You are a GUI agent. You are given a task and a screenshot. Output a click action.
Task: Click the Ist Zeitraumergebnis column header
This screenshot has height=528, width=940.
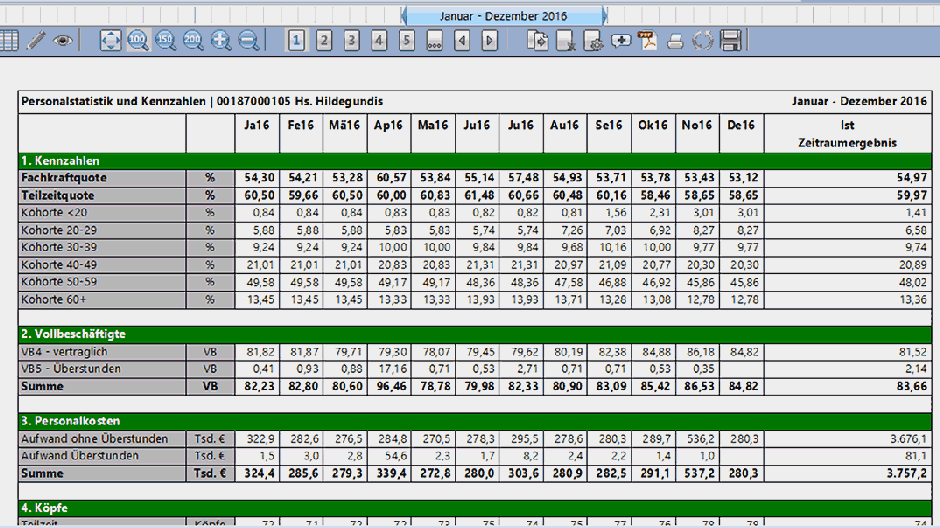(x=848, y=134)
